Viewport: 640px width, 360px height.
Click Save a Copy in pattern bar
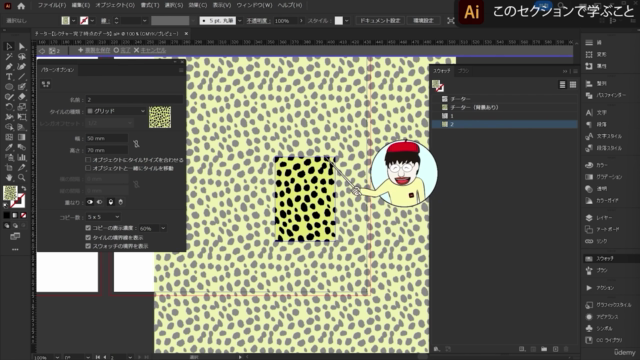[94, 50]
